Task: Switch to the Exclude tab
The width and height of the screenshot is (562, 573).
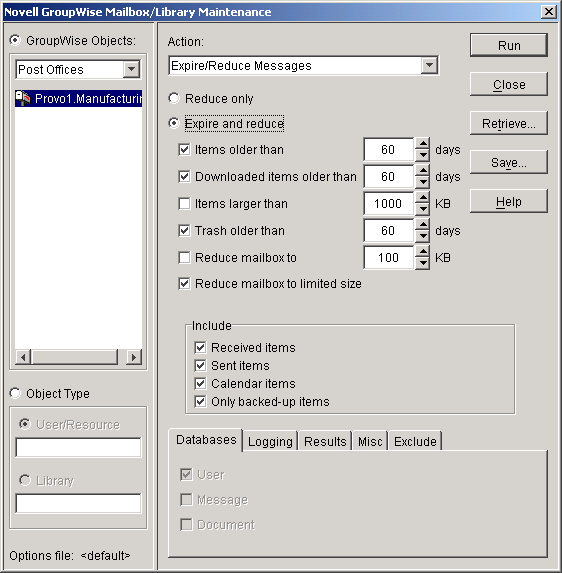Action: (x=415, y=441)
